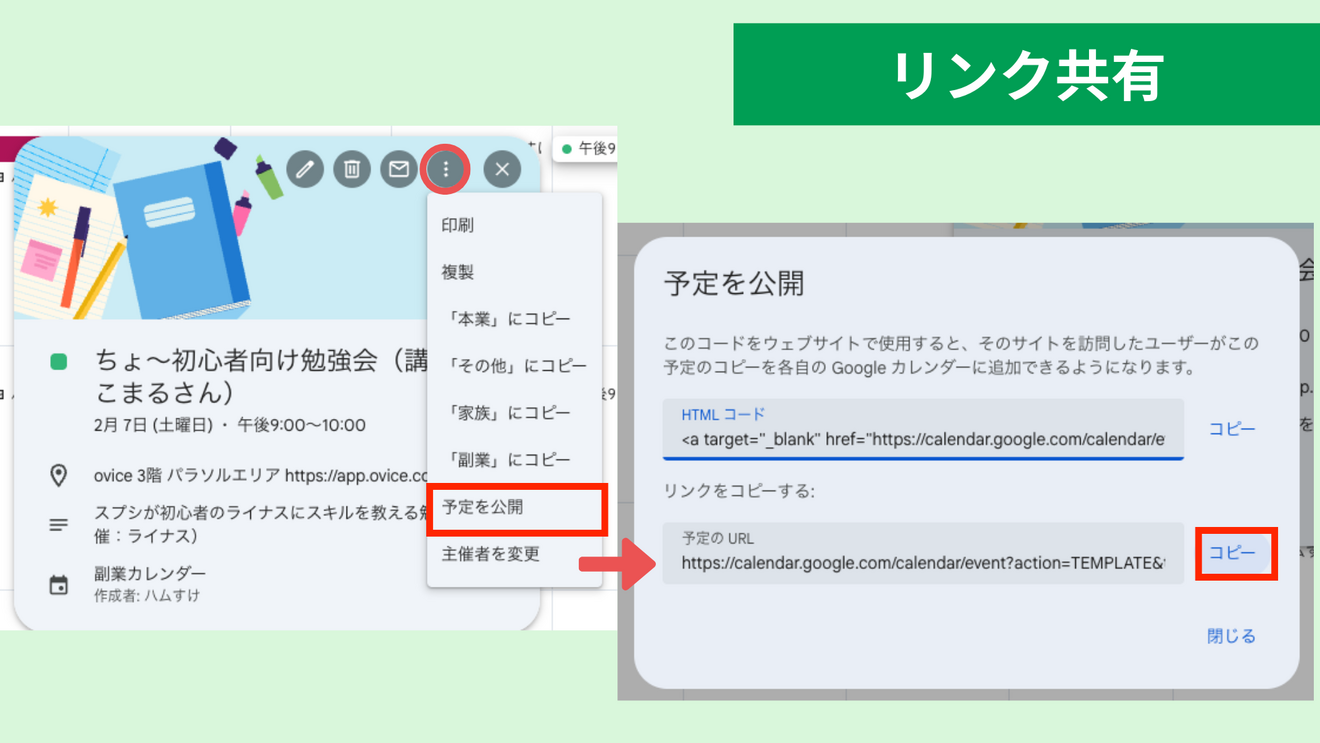Click 閉じる to close the dialog

(x=1231, y=636)
